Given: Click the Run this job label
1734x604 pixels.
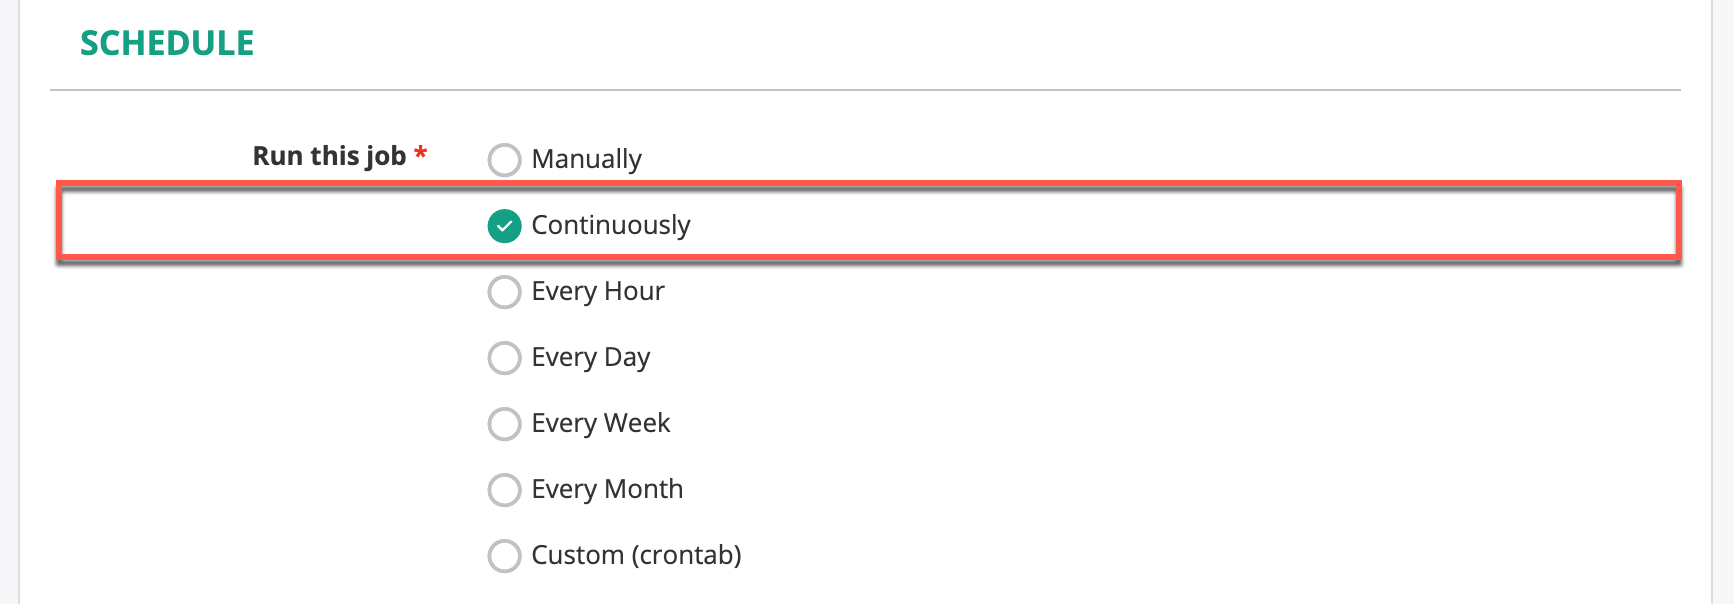Looking at the screenshot, I should (330, 155).
